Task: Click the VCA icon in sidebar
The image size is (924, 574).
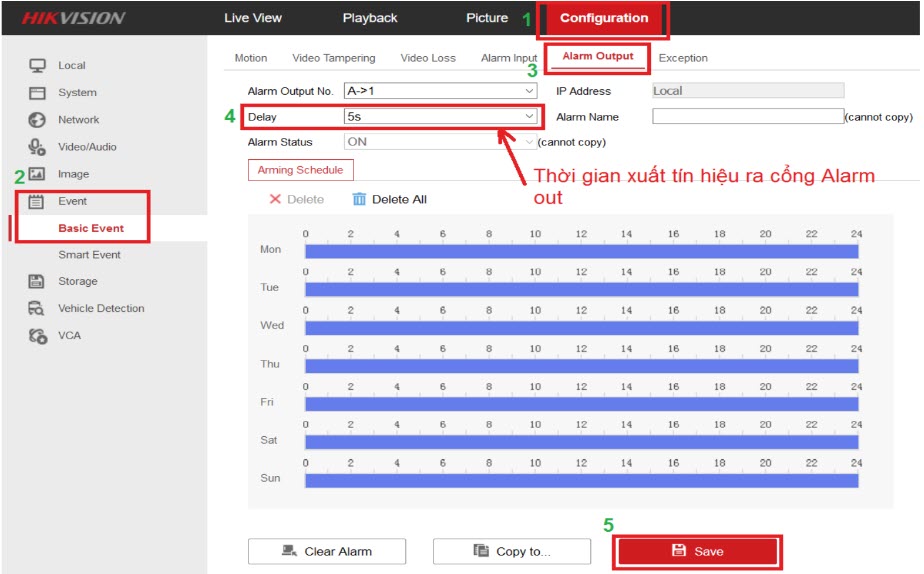Action: (x=37, y=336)
